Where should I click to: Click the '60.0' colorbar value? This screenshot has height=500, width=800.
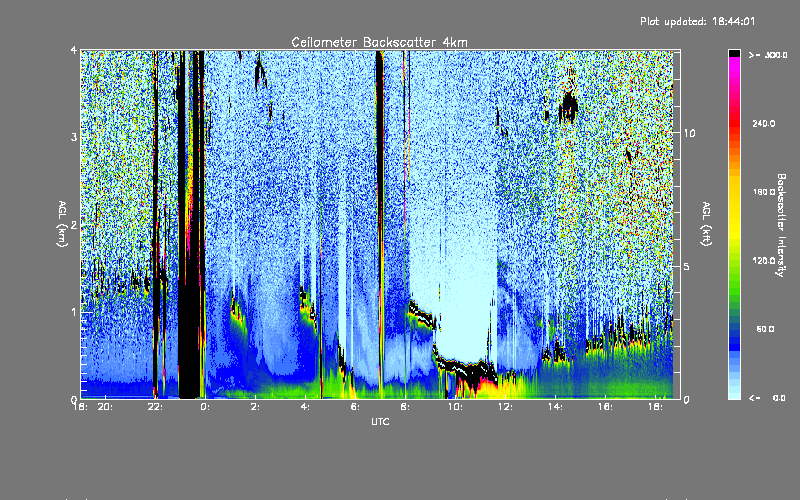pyautogui.click(x=765, y=329)
